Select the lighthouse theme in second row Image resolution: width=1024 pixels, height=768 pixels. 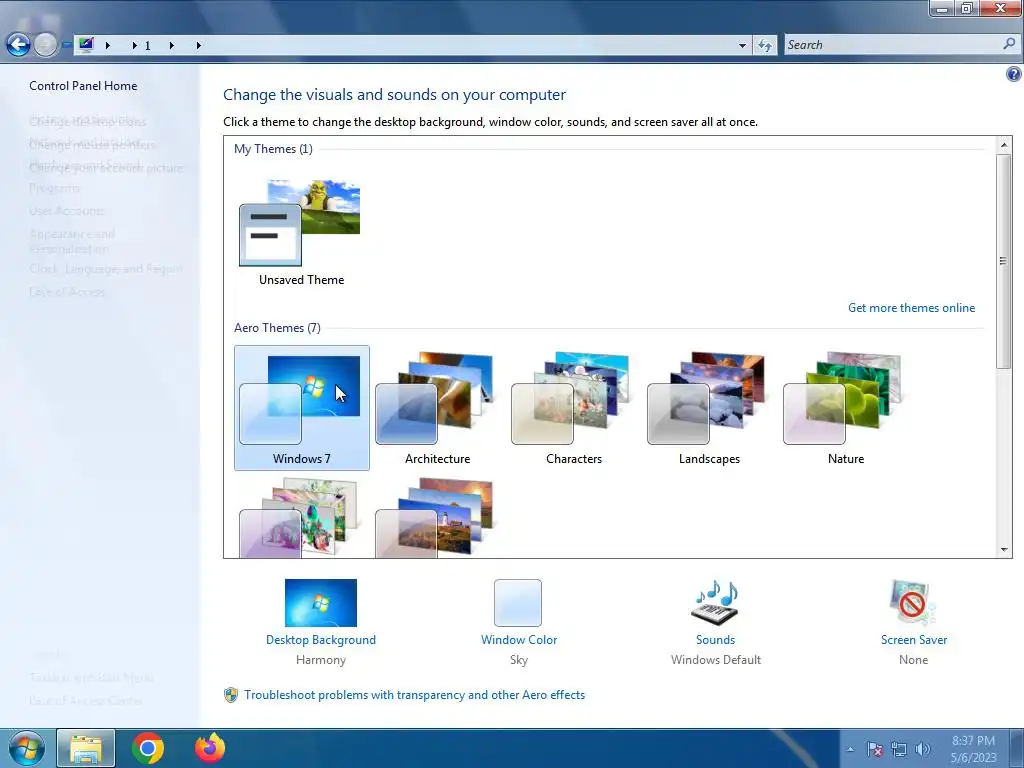tap(436, 518)
